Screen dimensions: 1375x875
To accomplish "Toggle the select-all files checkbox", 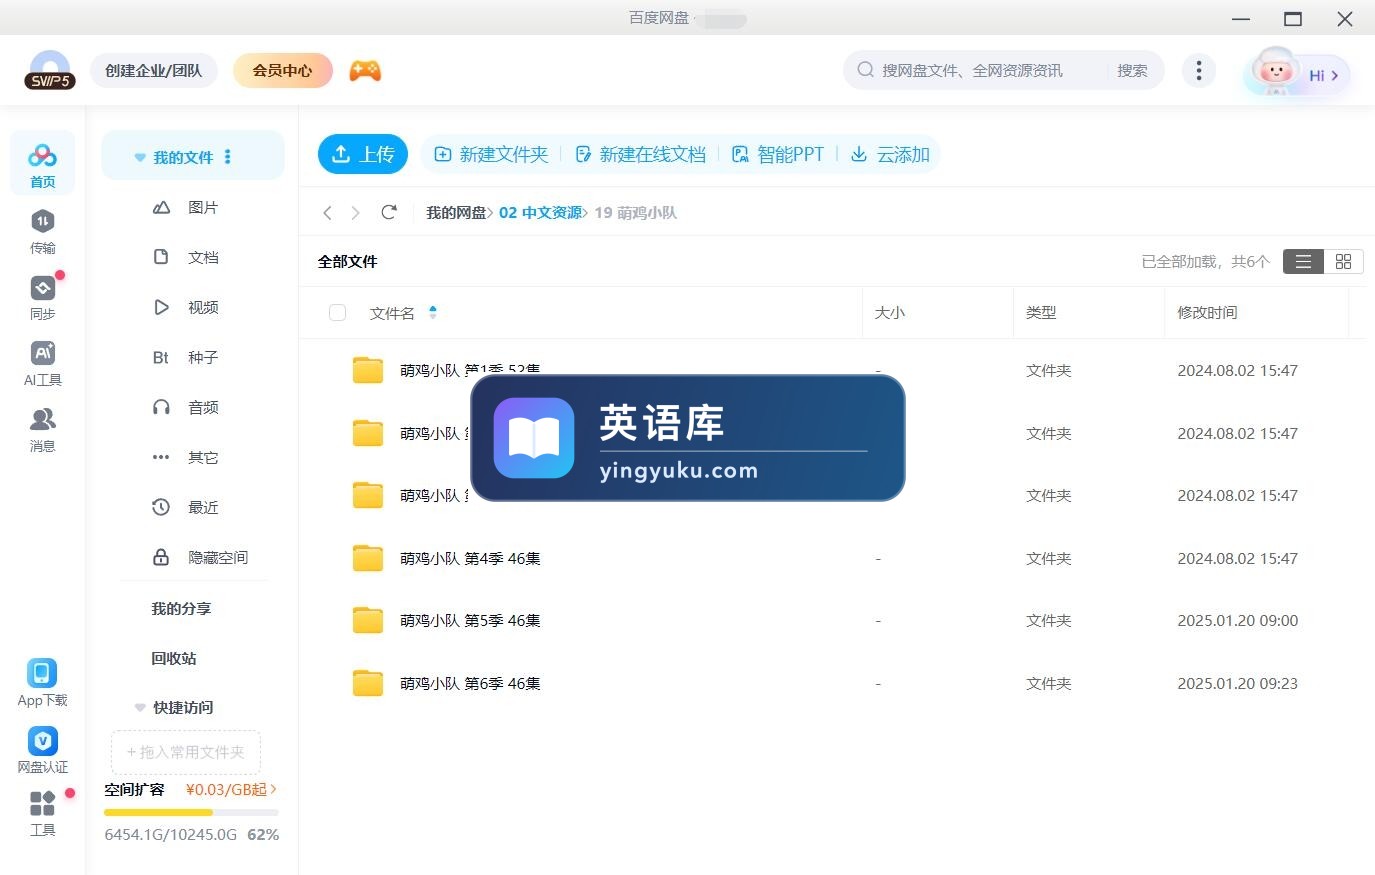I will pyautogui.click(x=337, y=313).
